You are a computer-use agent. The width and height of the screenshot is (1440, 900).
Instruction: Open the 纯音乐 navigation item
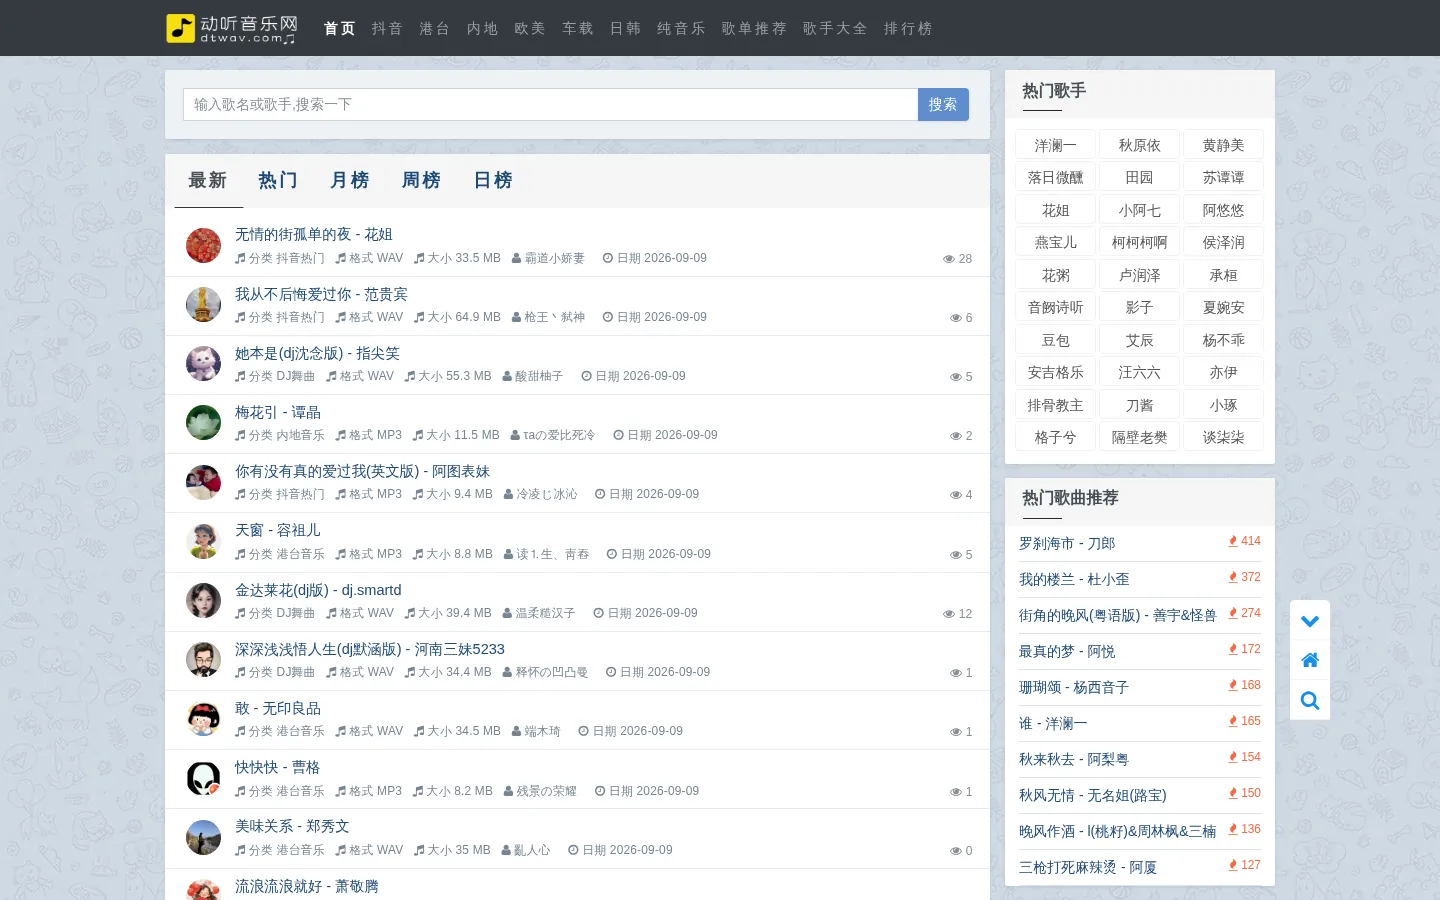pos(682,28)
